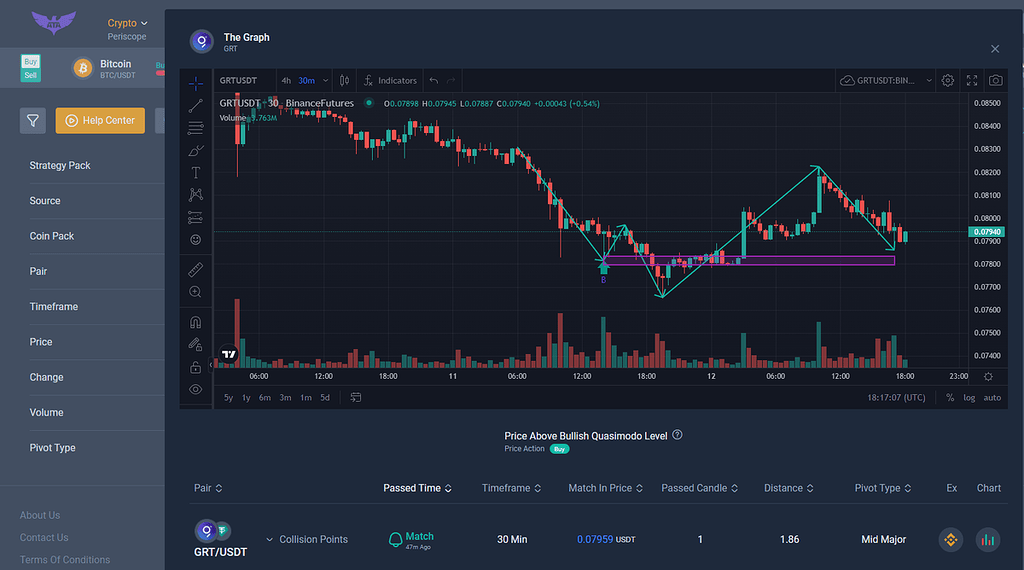Click the undo arrow in chart toolbar
The height and width of the screenshot is (570, 1024).
point(434,80)
